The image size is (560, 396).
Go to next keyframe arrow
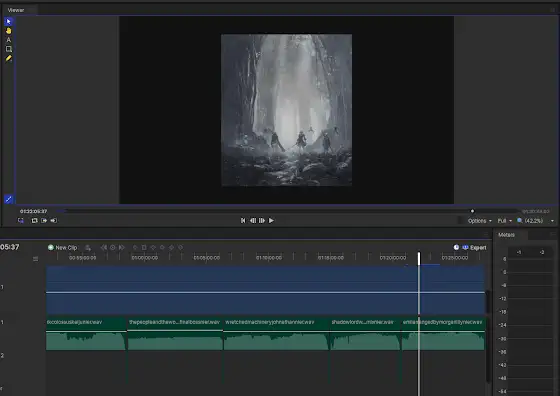coord(121,247)
